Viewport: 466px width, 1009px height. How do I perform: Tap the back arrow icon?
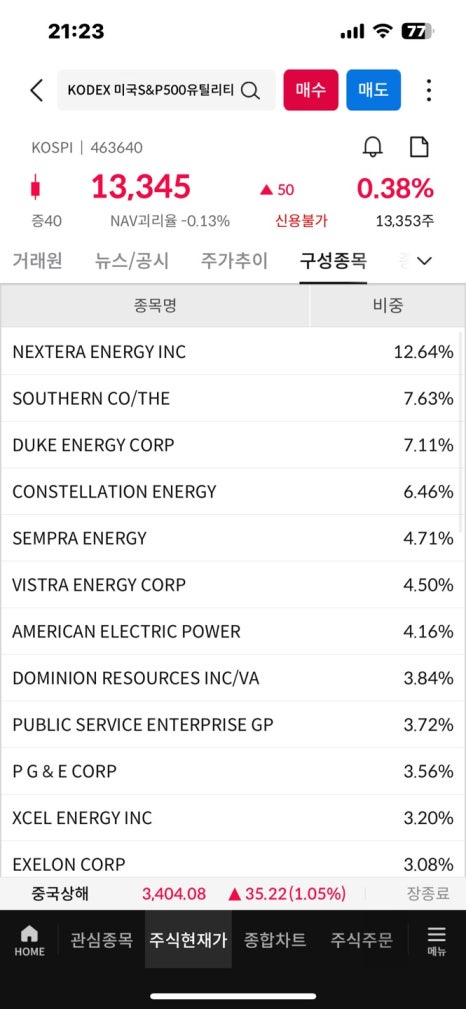[37, 91]
